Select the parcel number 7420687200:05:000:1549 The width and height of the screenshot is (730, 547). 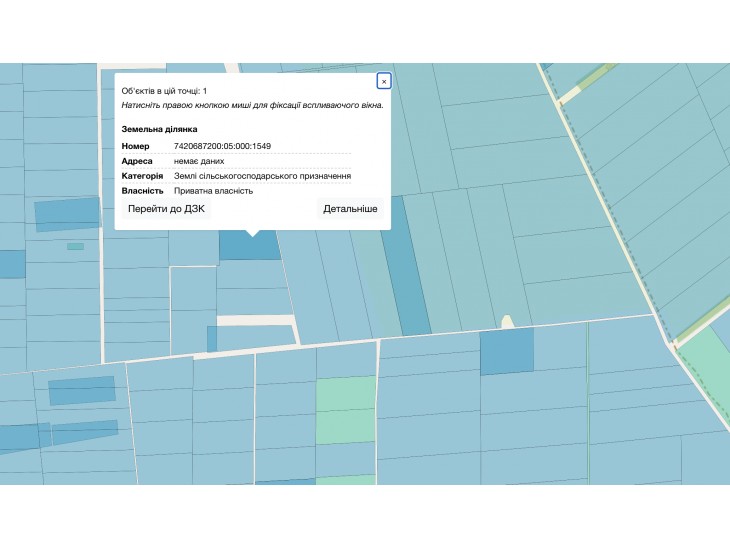tap(222, 146)
